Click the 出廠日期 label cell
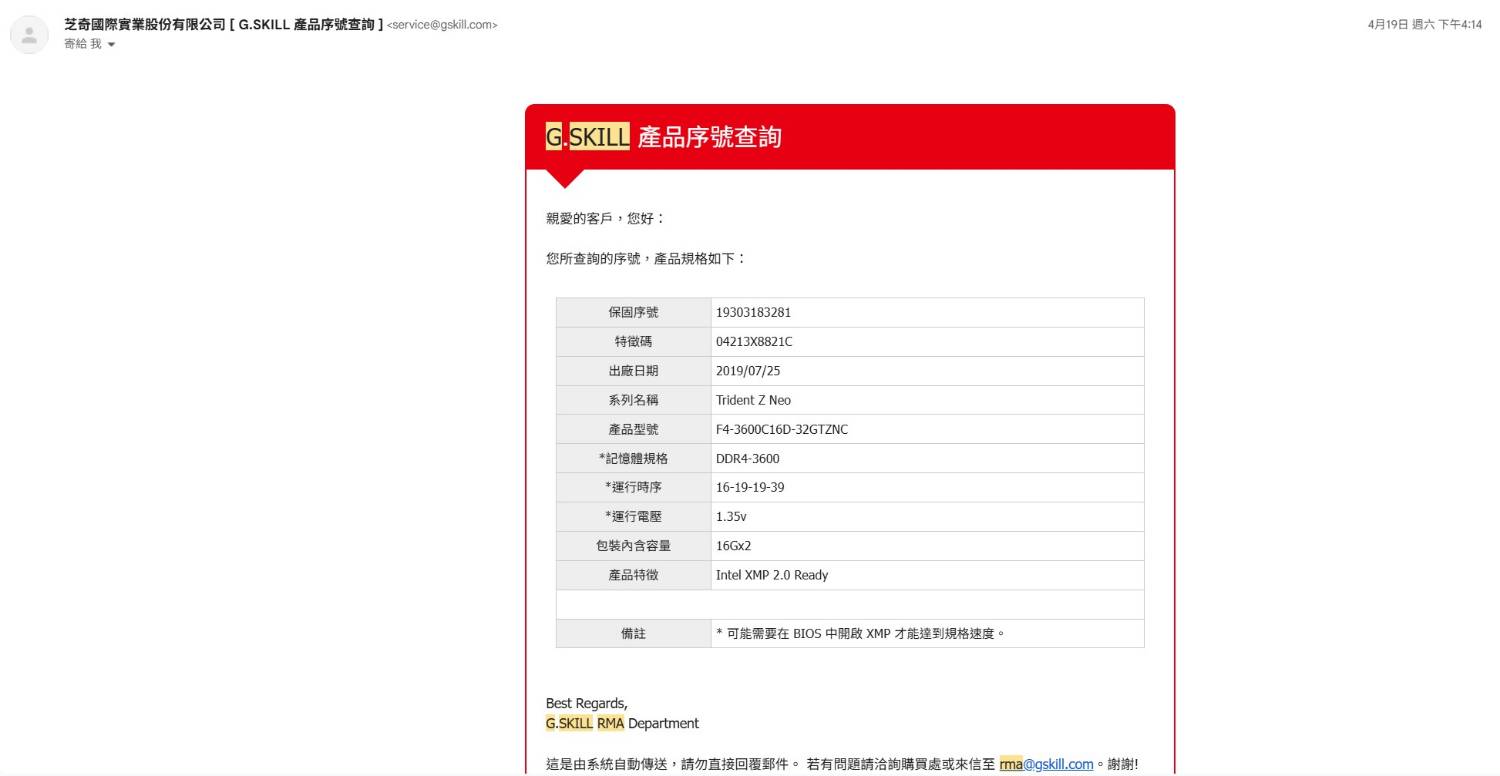The height and width of the screenshot is (776, 1500). [634, 371]
